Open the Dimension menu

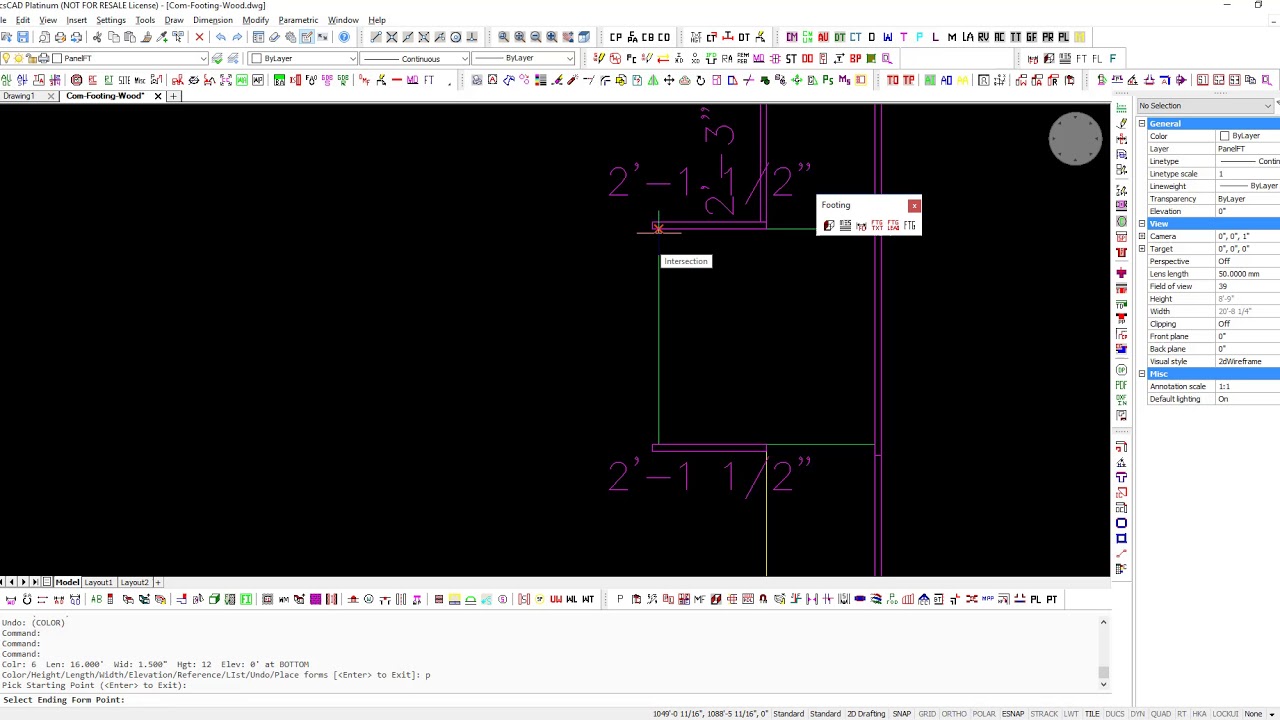212,20
